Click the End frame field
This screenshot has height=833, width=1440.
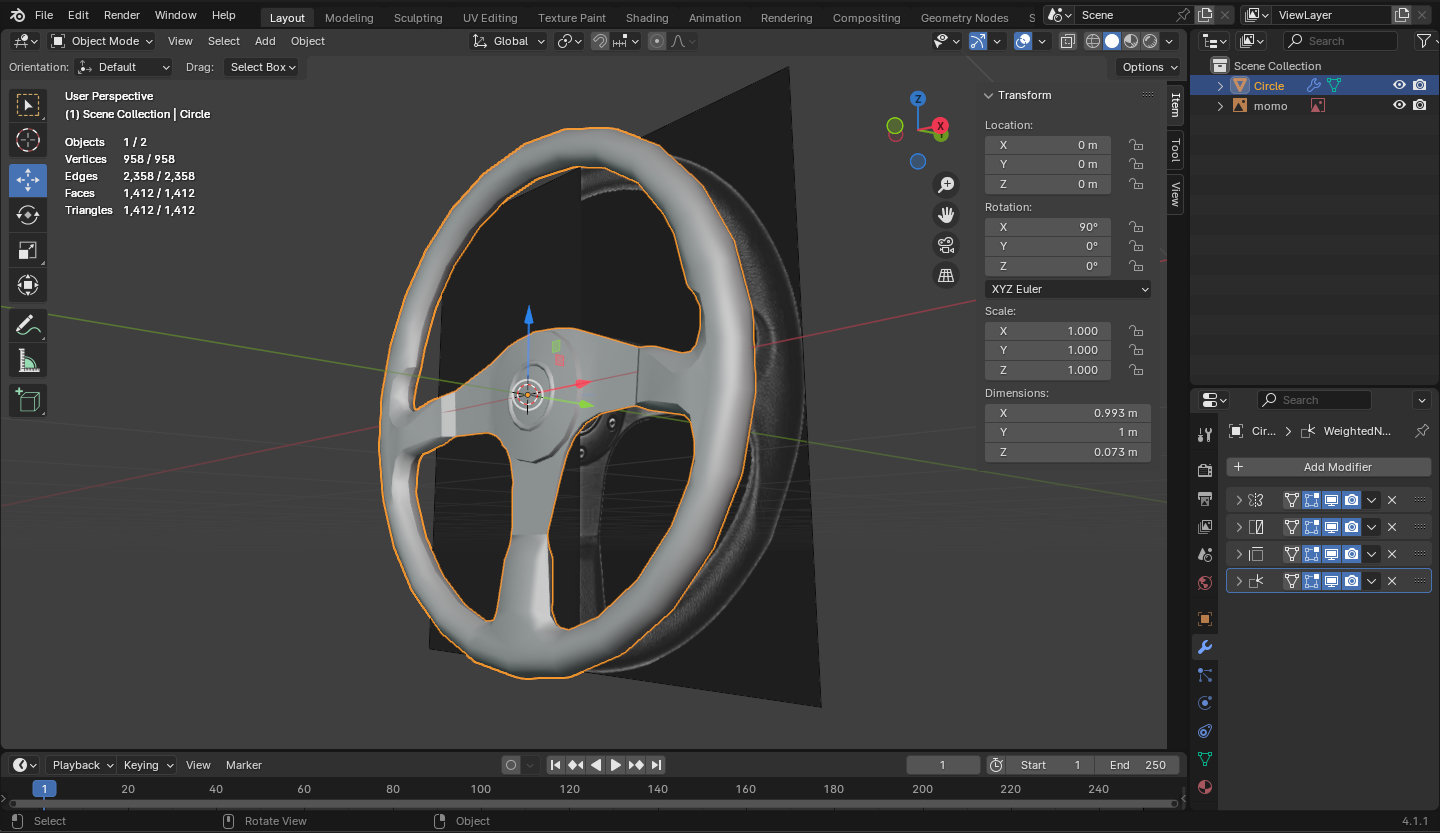click(x=1136, y=765)
